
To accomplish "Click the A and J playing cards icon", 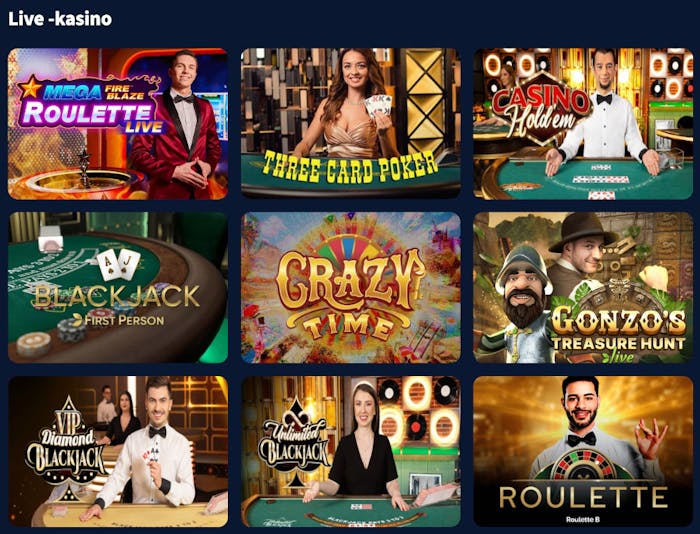I will (119, 263).
